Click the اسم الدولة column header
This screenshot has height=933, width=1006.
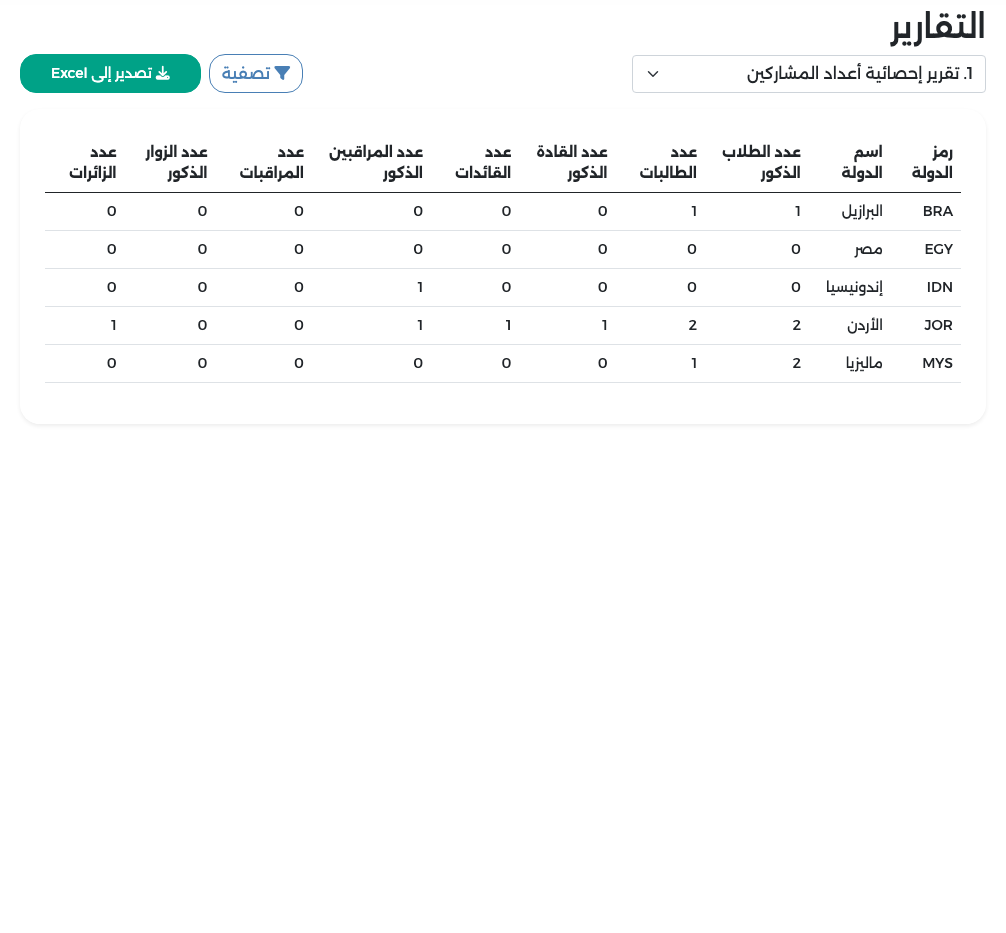click(x=862, y=162)
